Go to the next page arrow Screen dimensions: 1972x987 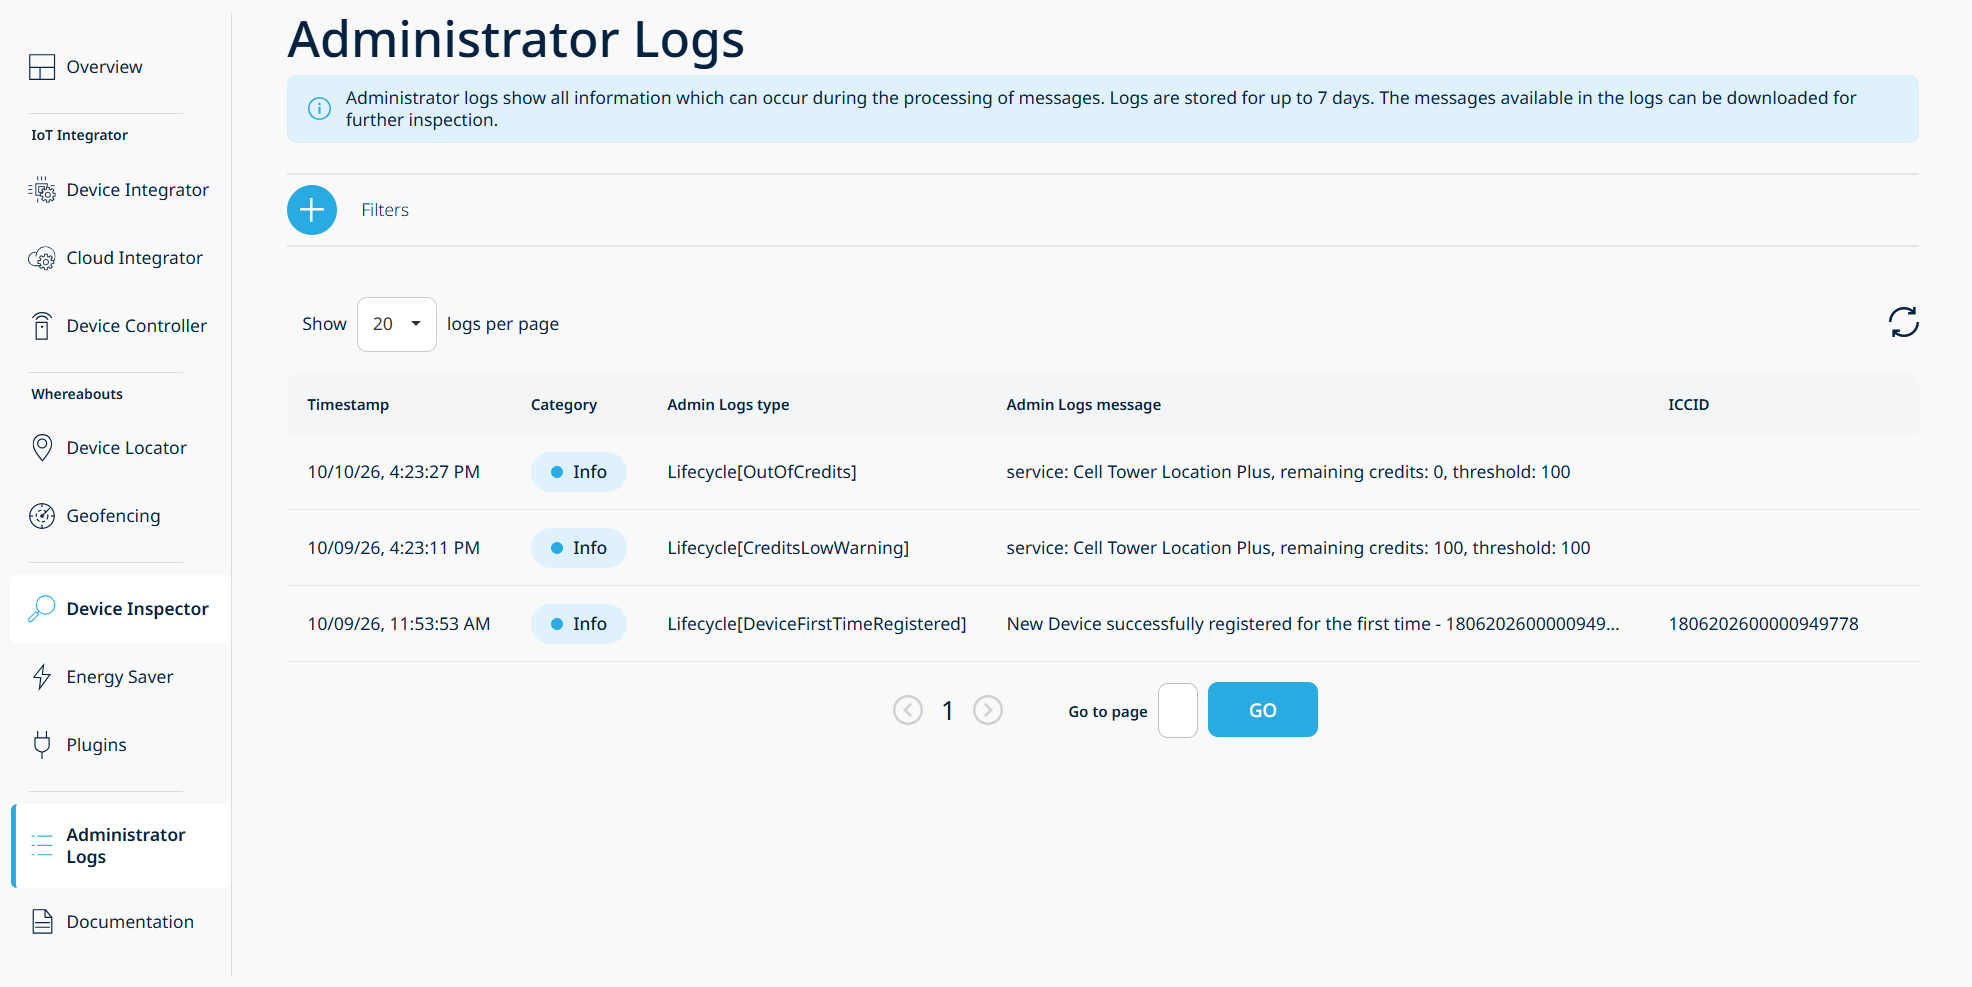tap(988, 710)
